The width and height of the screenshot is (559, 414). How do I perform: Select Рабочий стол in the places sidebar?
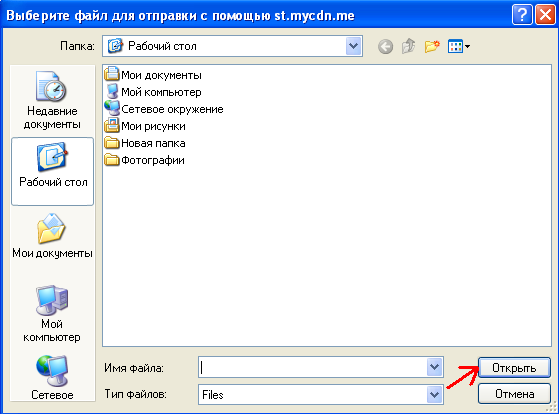(52, 171)
